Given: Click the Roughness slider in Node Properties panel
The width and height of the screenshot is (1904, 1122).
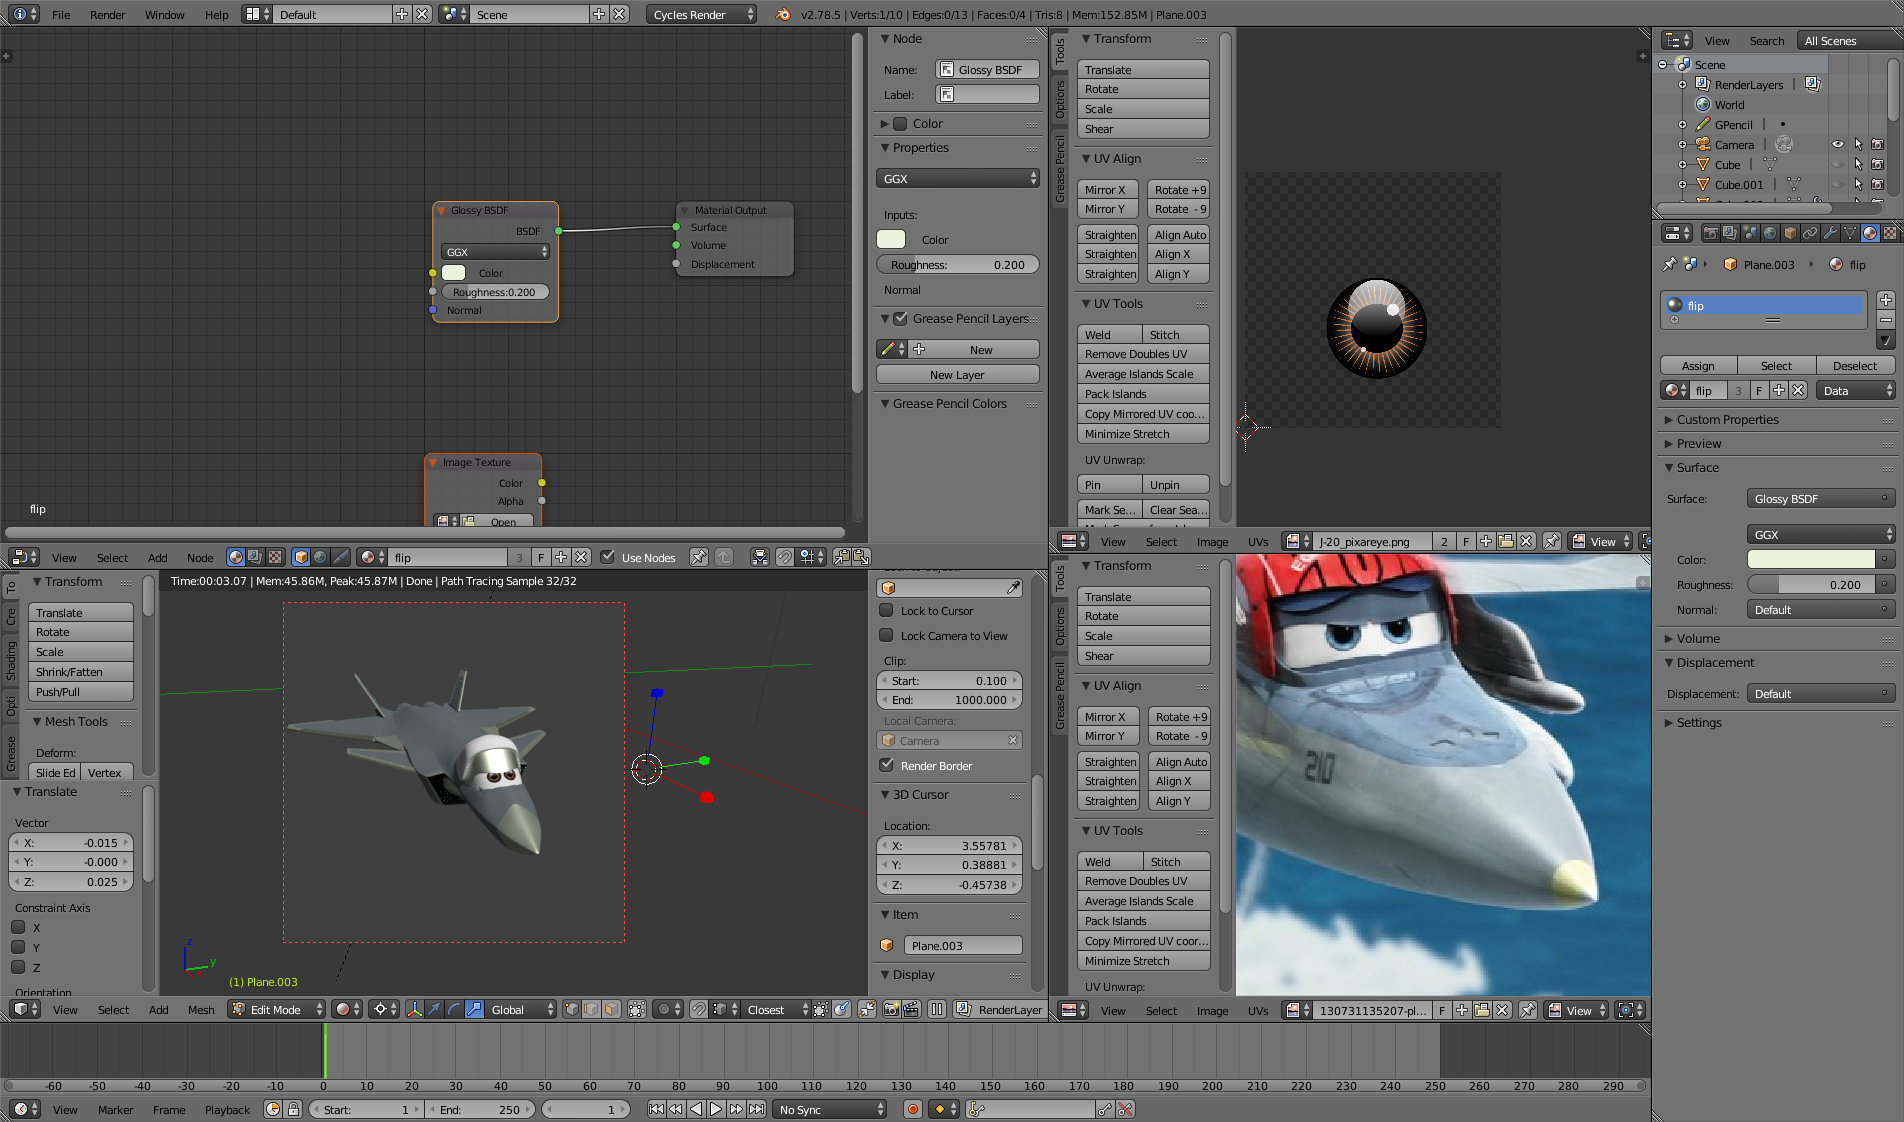Looking at the screenshot, I should point(958,265).
